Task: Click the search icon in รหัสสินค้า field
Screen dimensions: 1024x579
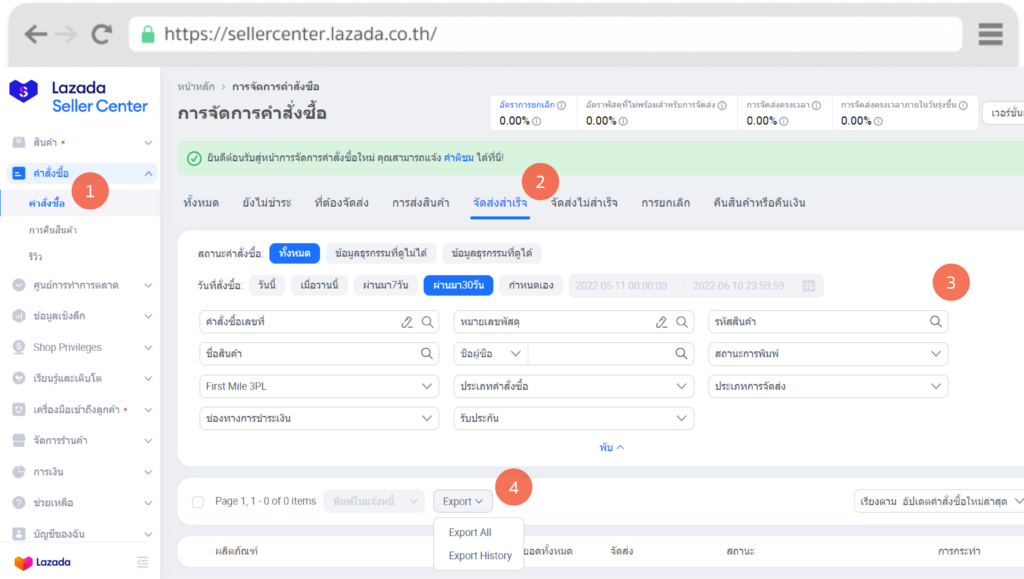Action: 935,322
